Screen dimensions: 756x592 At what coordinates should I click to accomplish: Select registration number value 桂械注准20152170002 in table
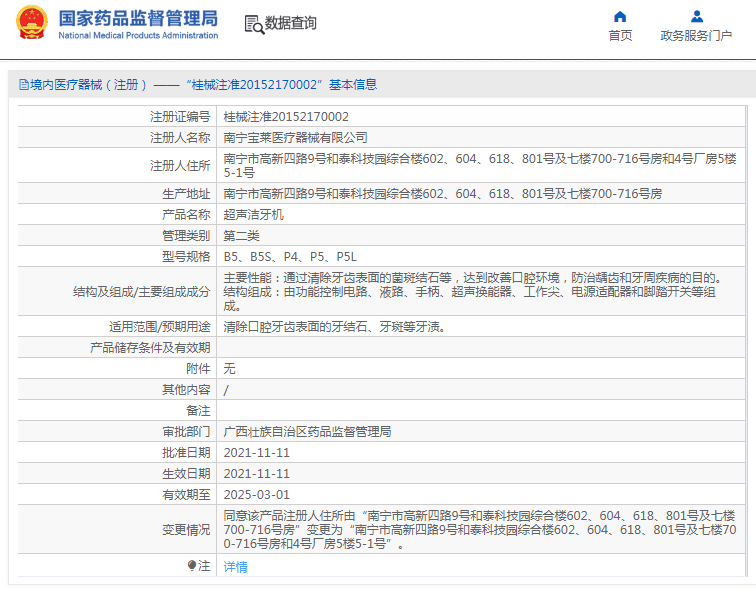[286, 117]
